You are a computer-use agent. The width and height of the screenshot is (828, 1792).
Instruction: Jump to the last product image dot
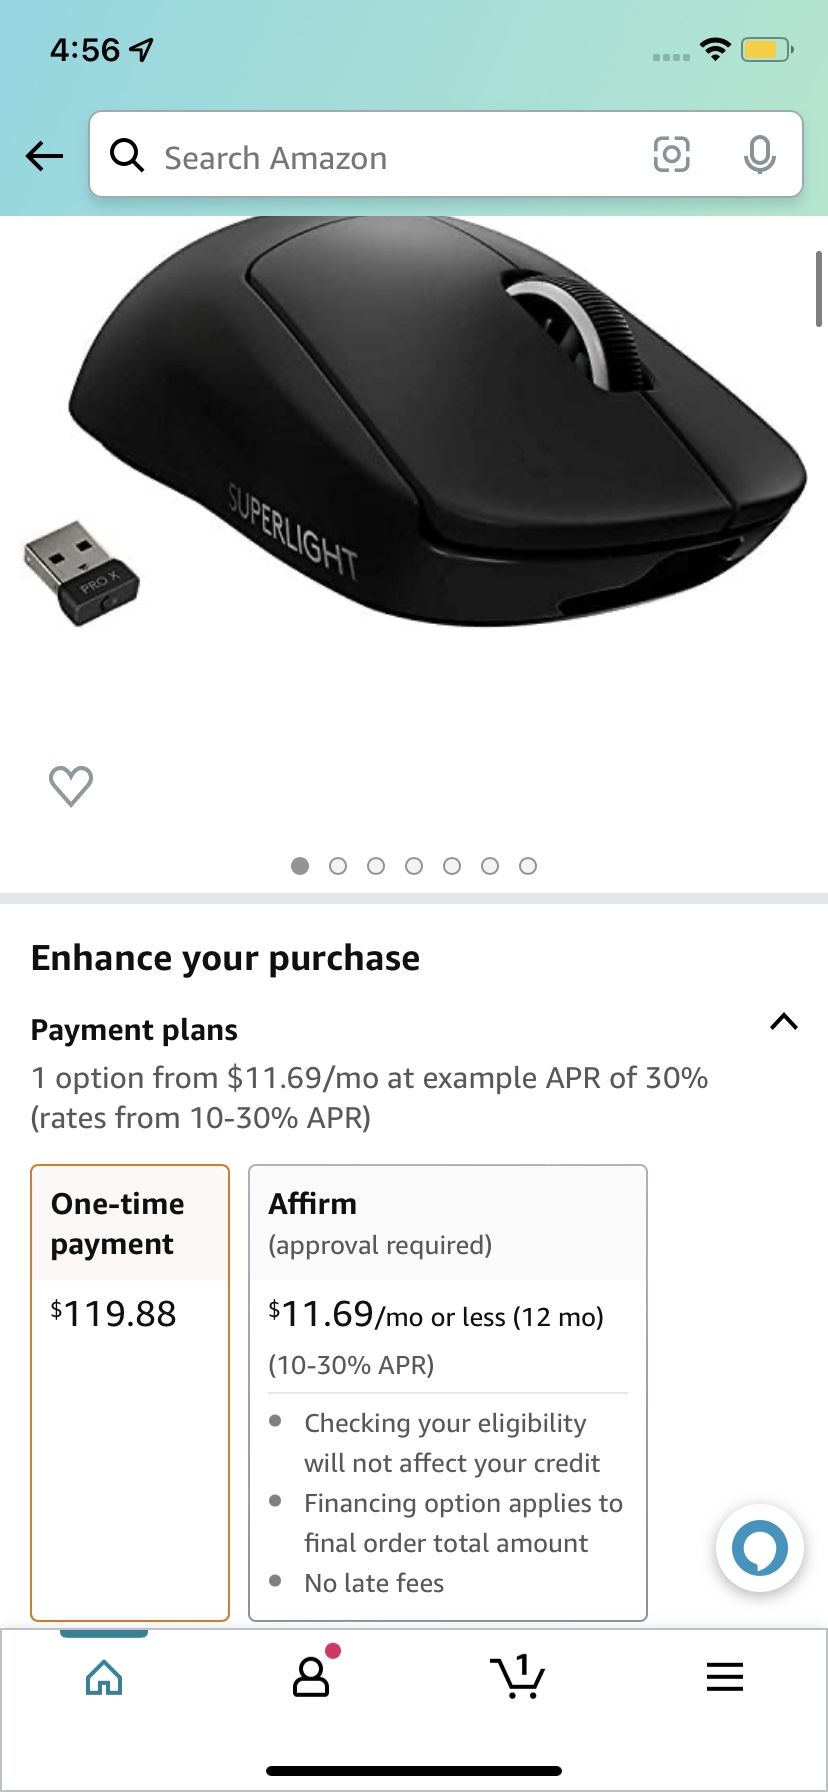pyautogui.click(x=528, y=866)
